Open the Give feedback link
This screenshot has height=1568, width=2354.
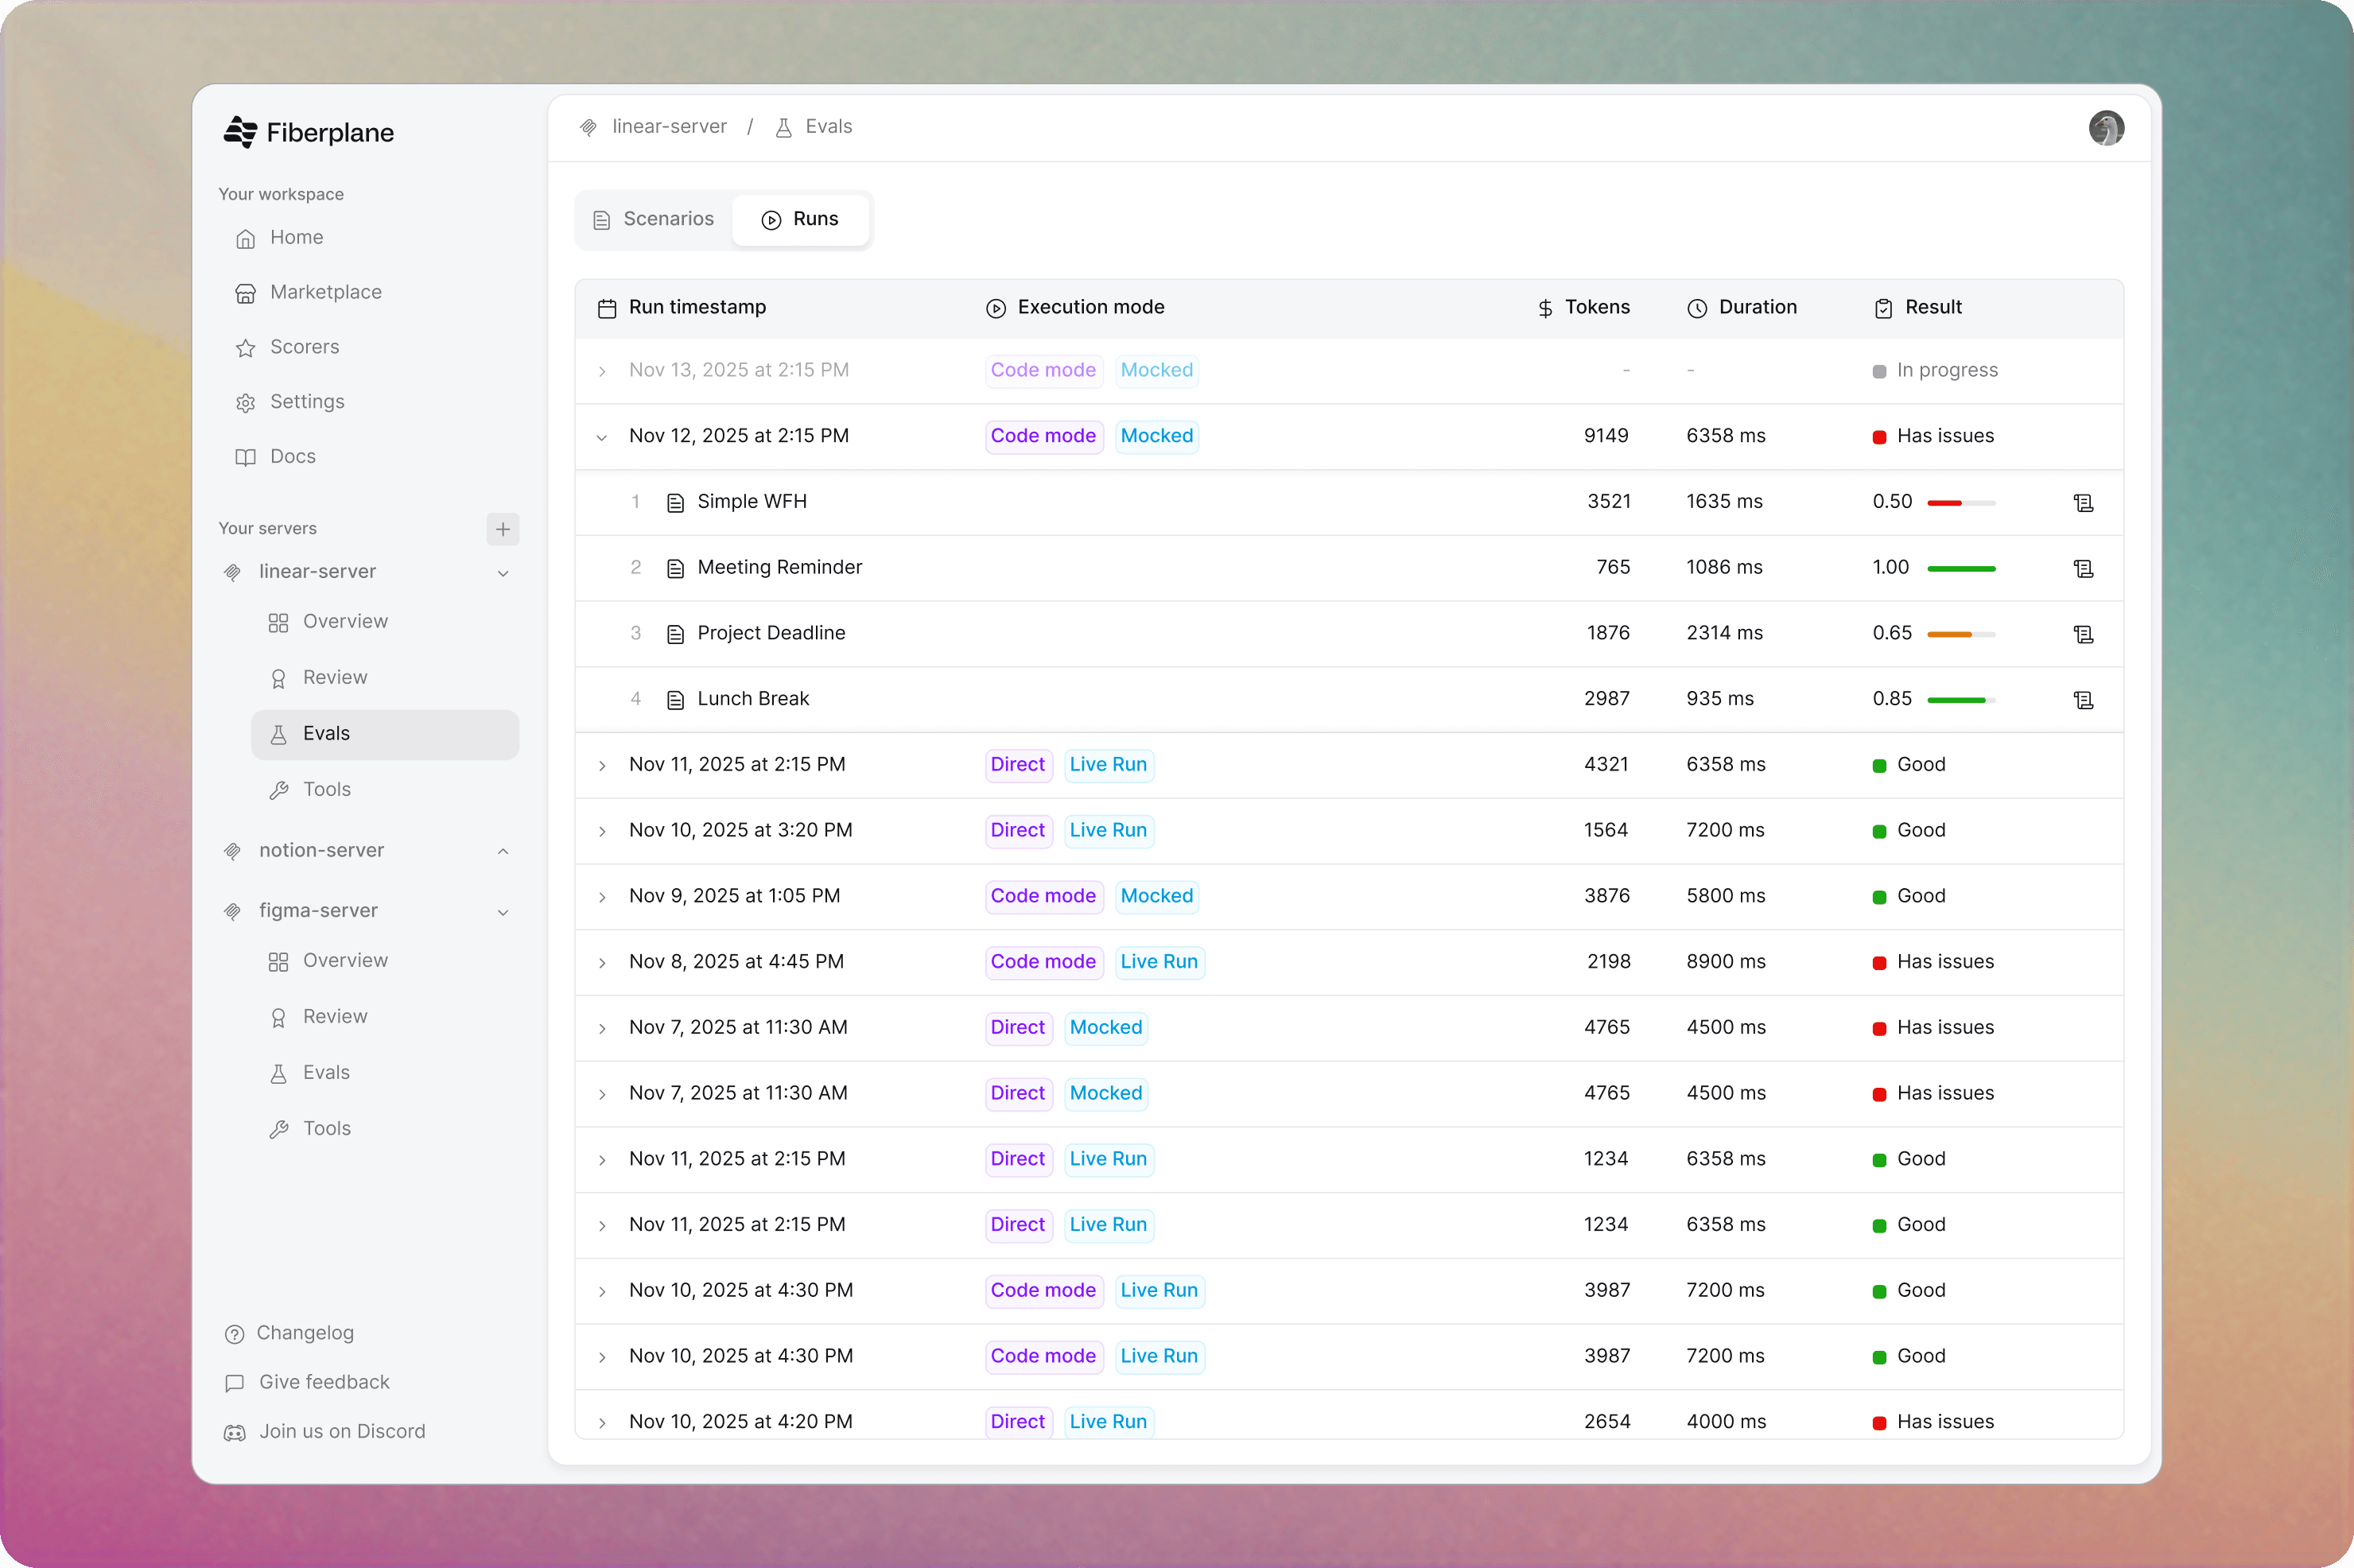[x=323, y=1382]
